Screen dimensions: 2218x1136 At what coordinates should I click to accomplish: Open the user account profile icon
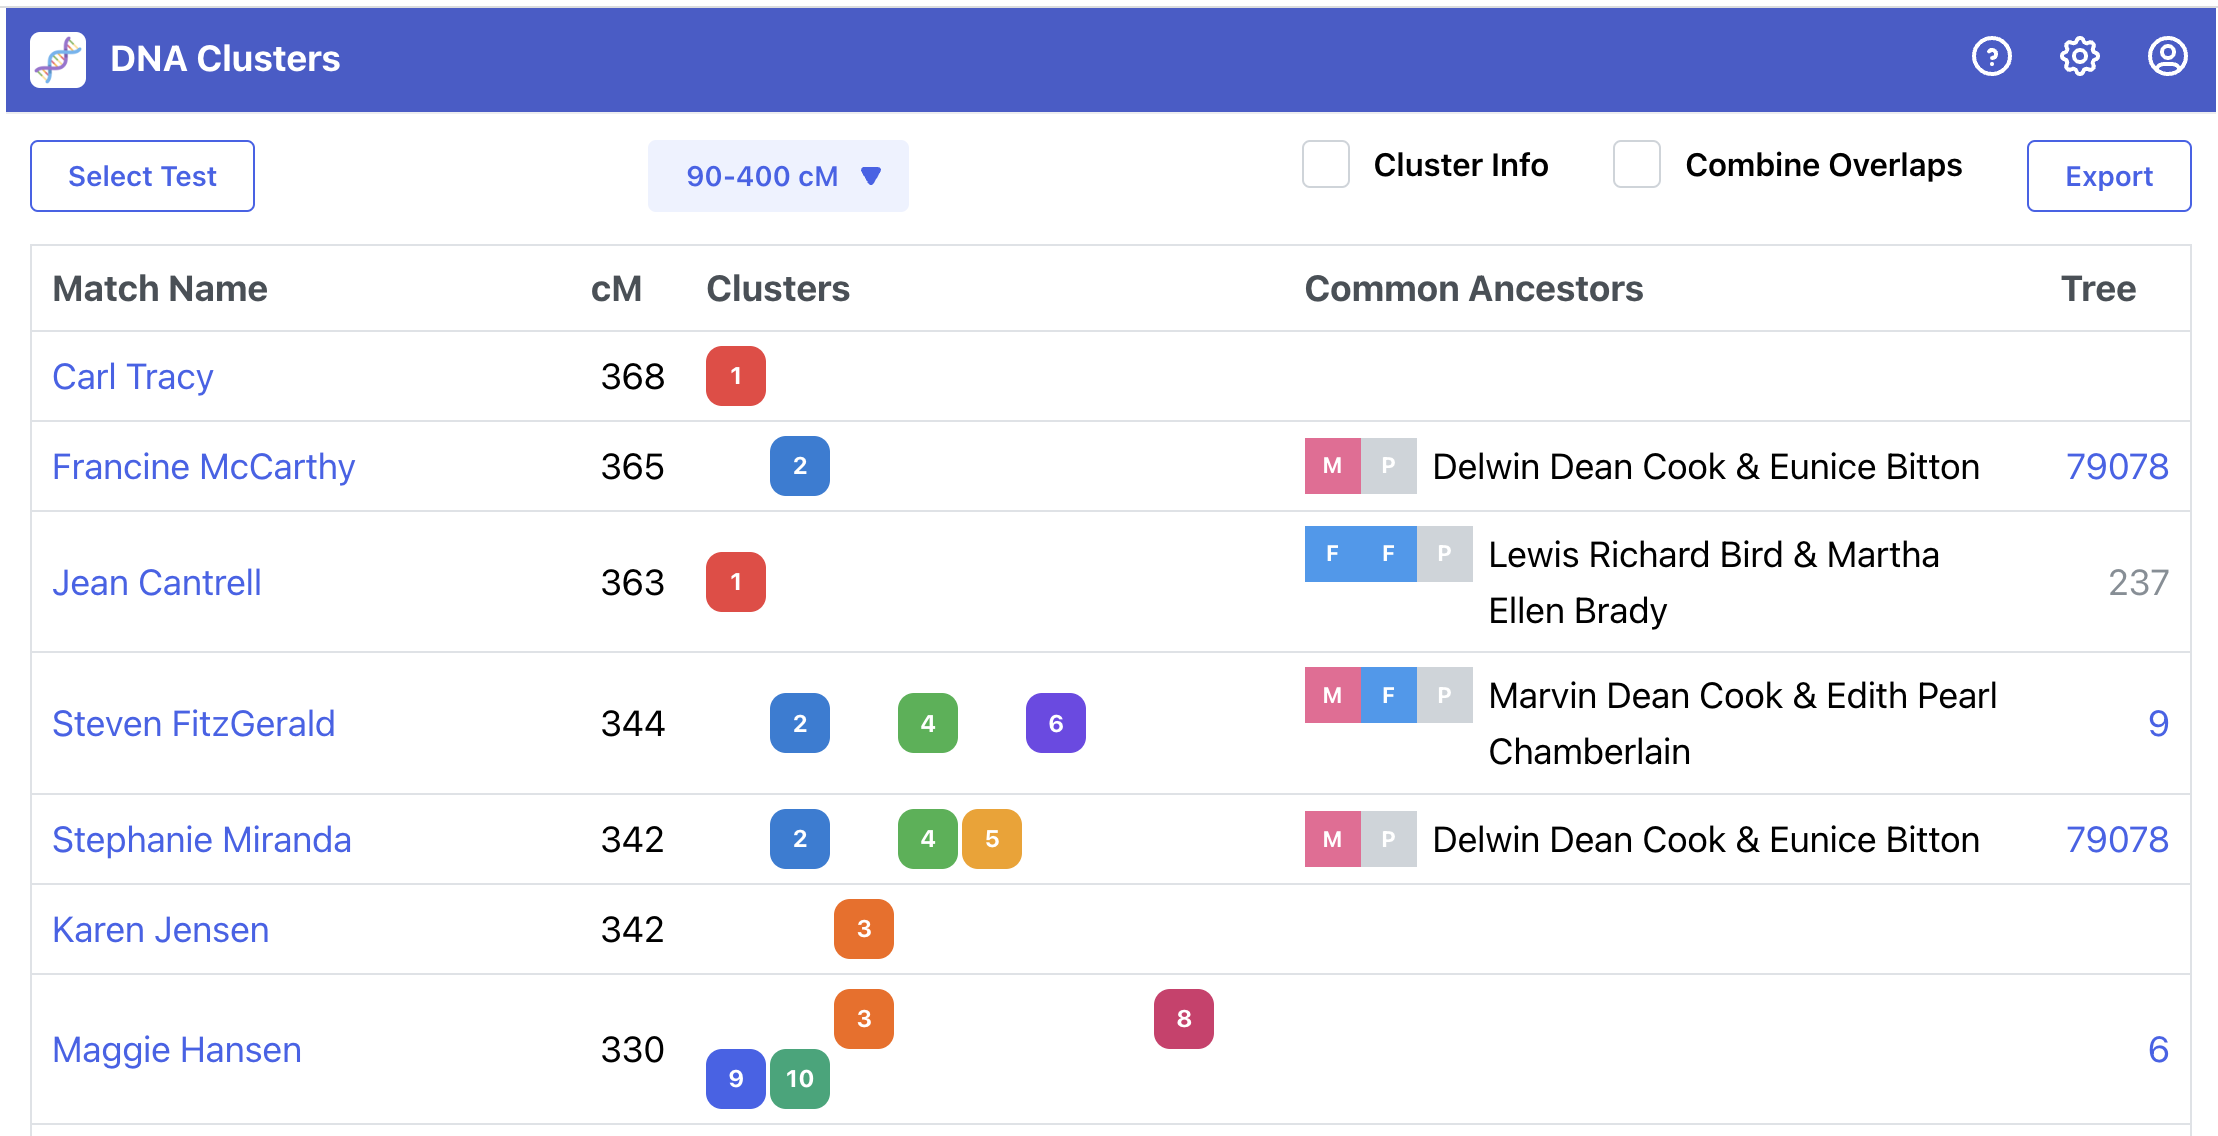tap(2167, 57)
